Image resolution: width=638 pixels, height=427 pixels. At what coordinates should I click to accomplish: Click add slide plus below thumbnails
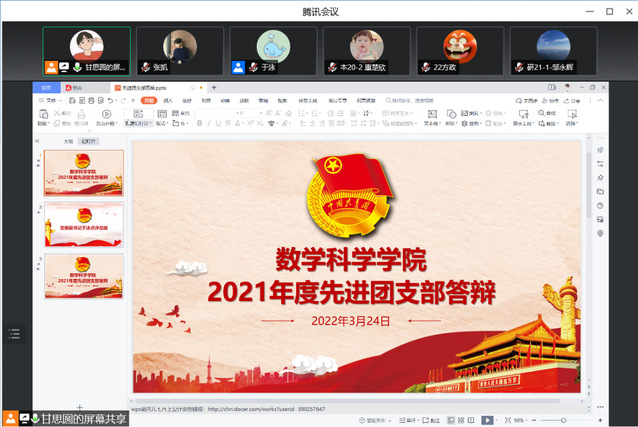coord(81,407)
